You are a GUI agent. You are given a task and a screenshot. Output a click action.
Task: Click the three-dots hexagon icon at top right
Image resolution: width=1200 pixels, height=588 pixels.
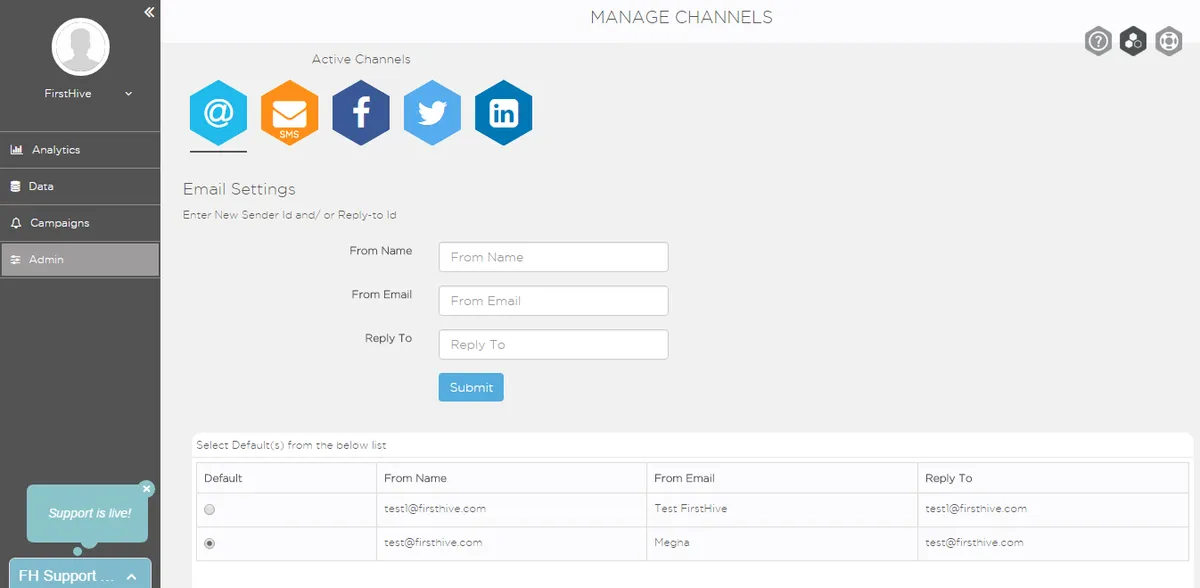[1133, 41]
